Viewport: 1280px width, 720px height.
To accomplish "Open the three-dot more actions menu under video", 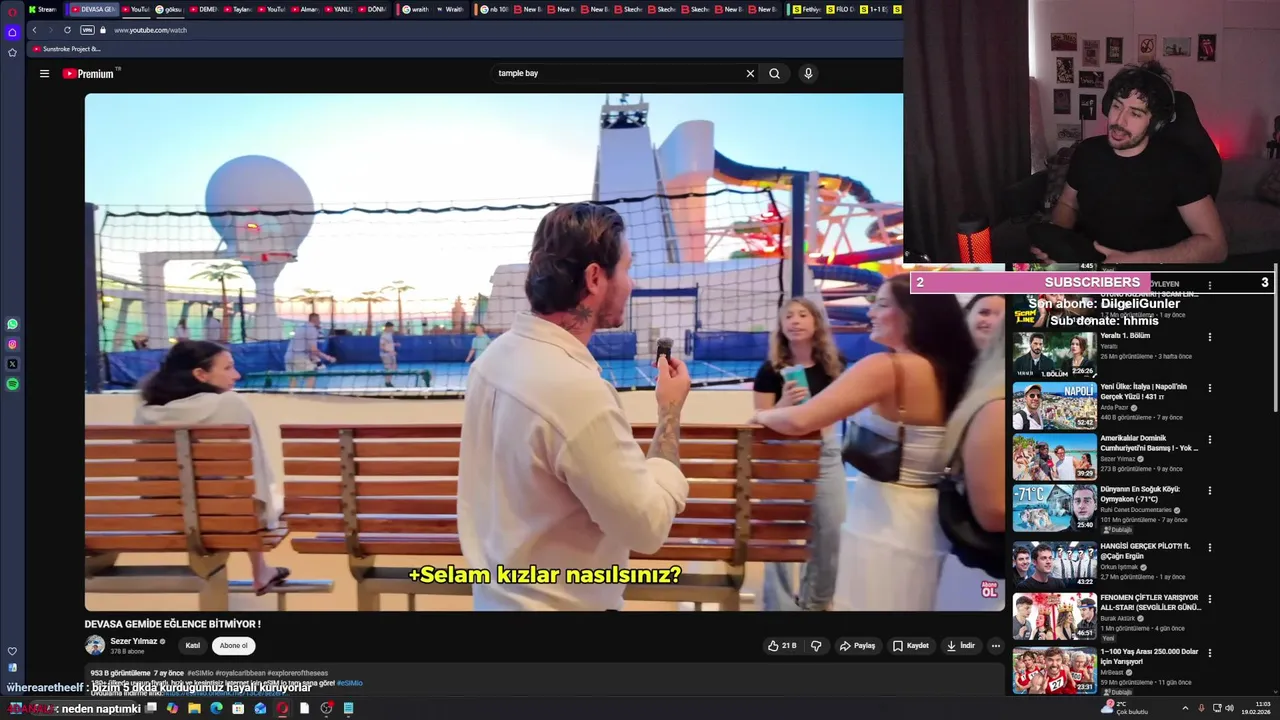I will pyautogui.click(x=995, y=646).
